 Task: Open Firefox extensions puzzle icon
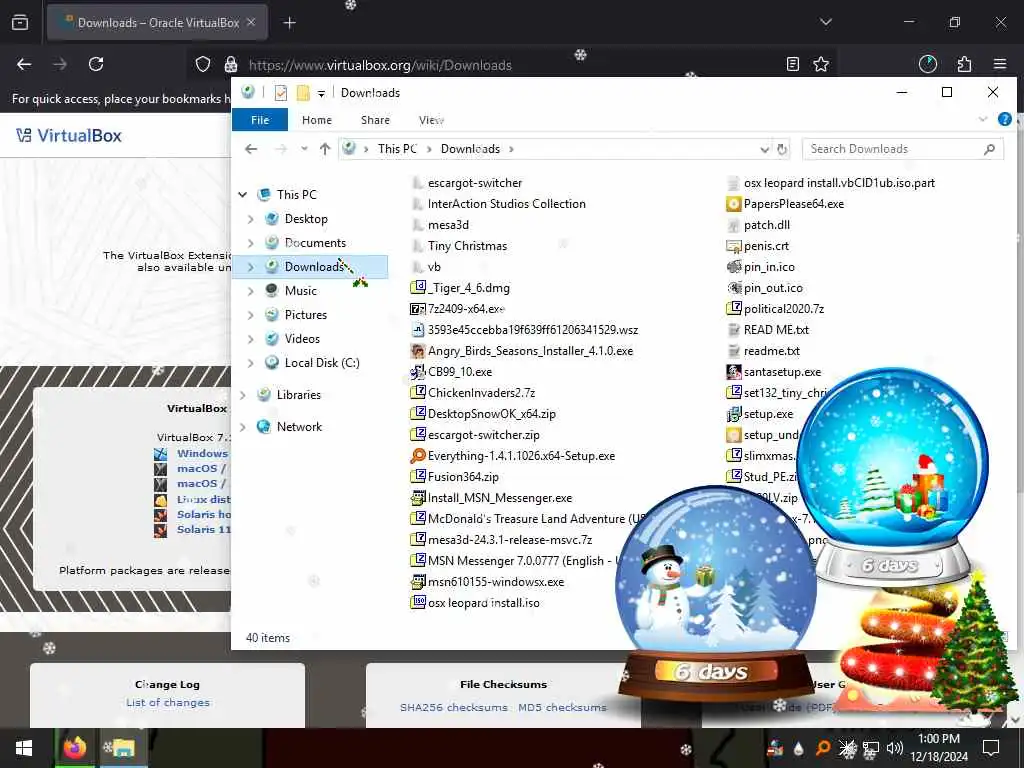point(964,64)
